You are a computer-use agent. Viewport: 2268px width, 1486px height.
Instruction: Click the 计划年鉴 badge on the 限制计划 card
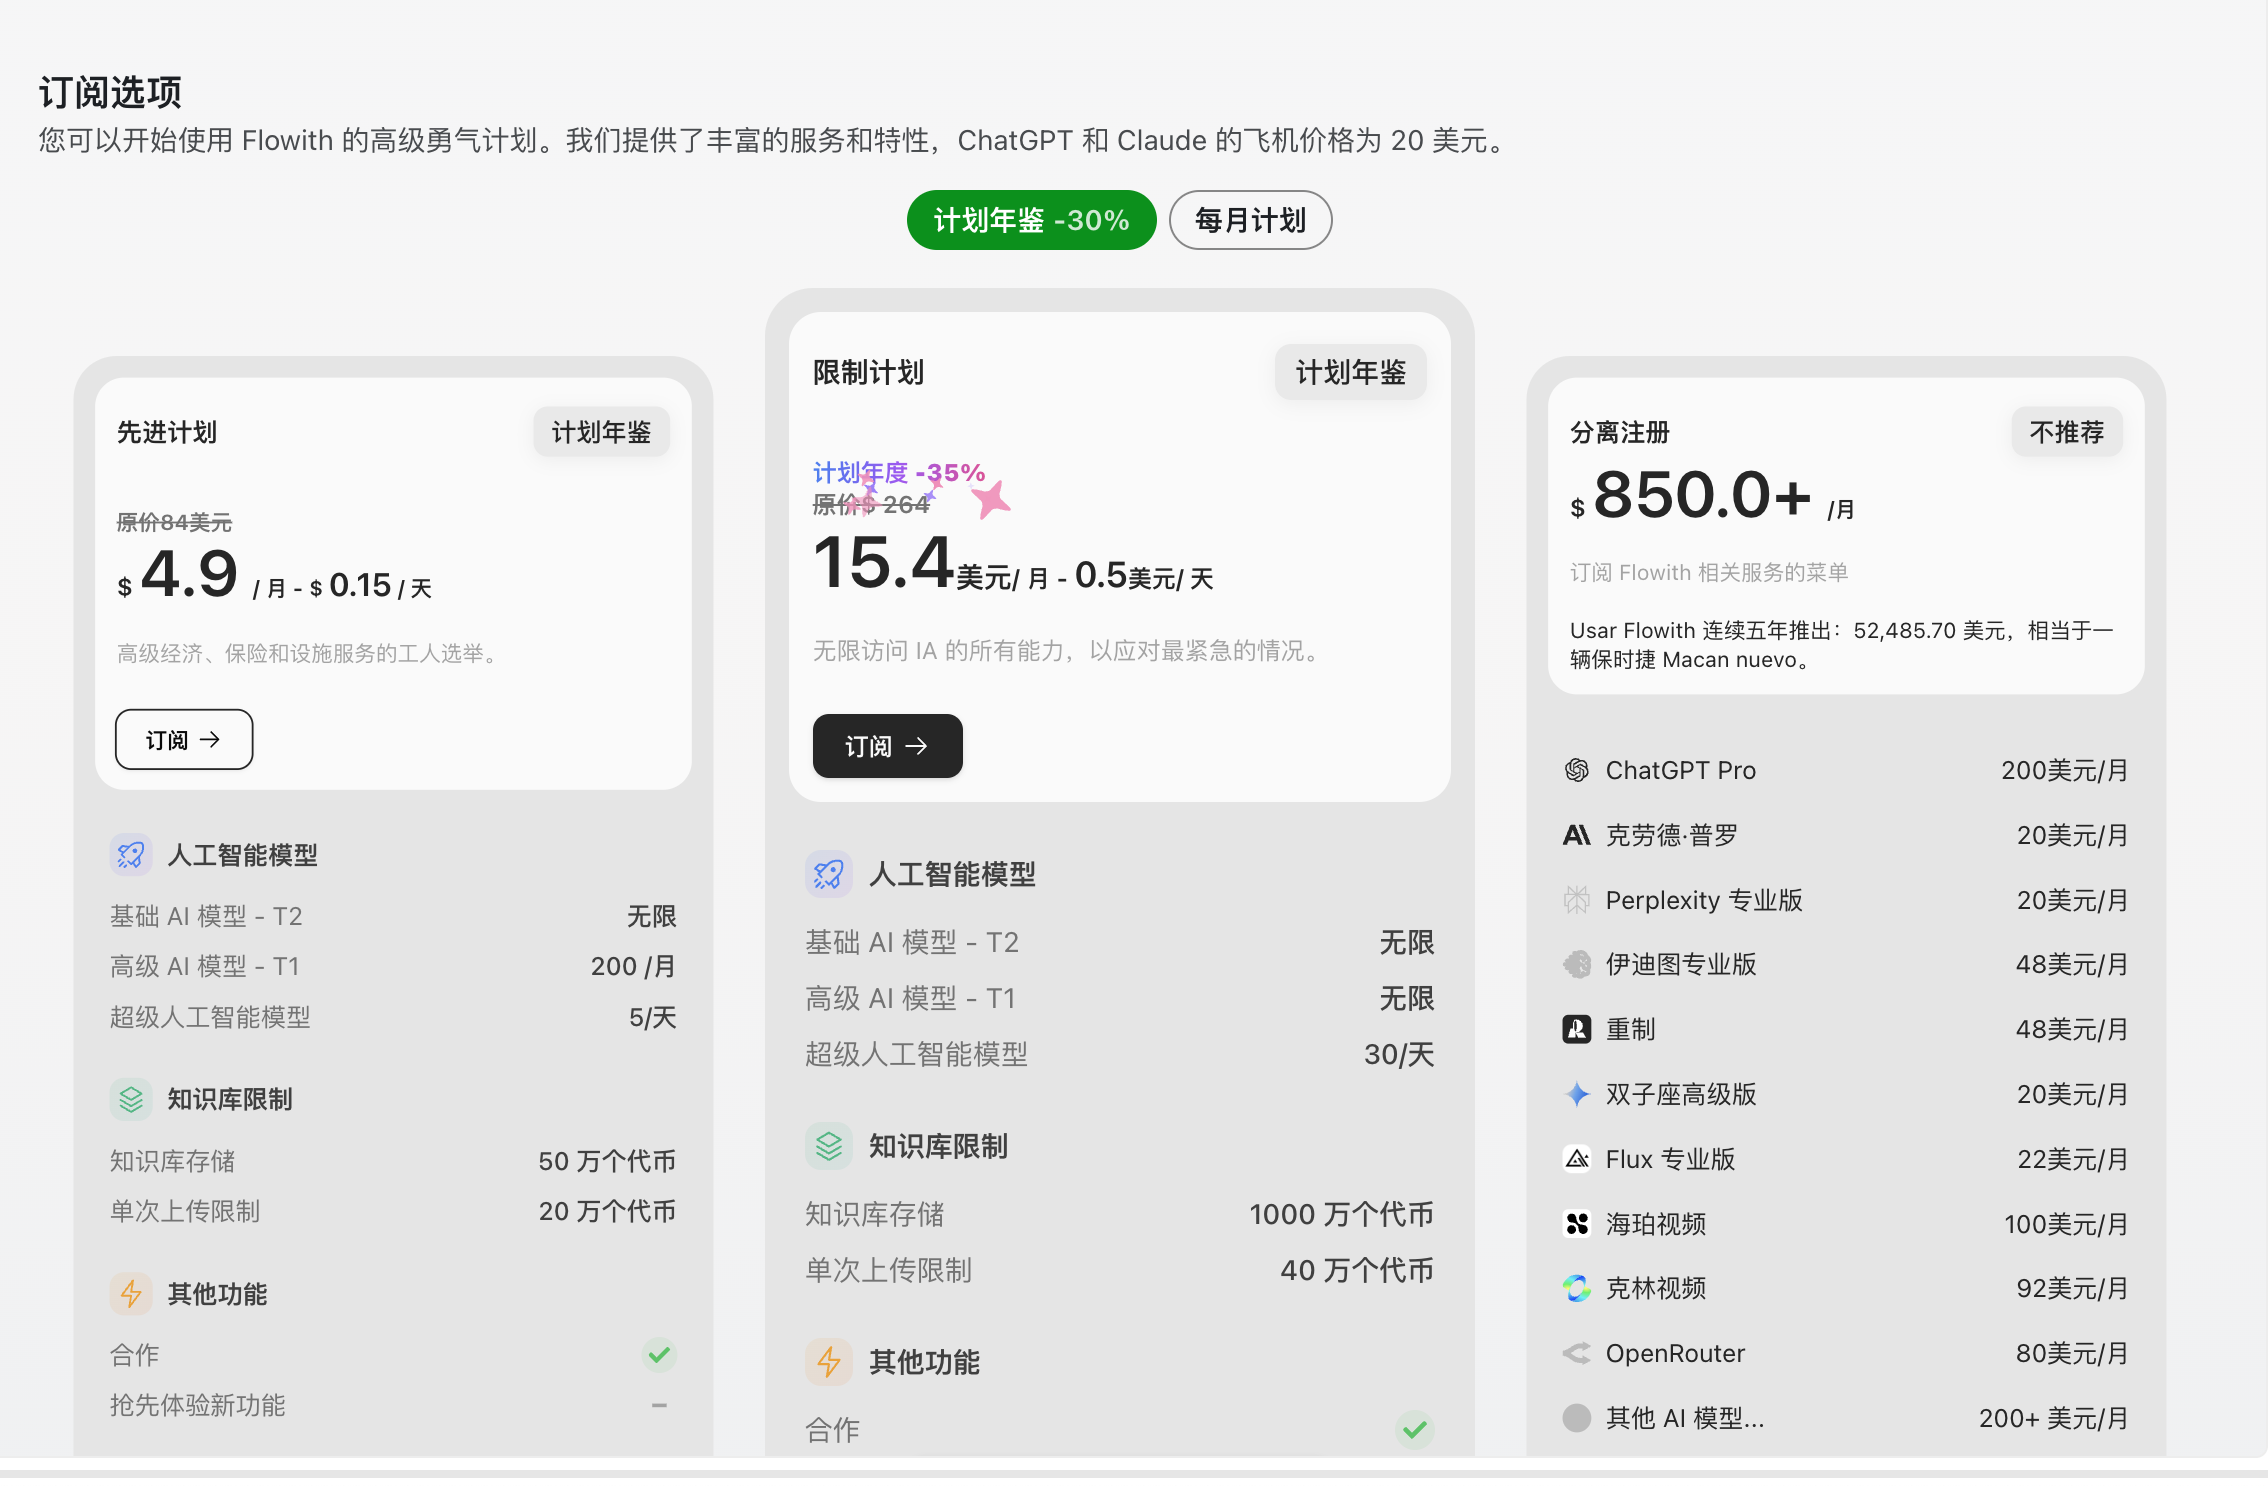tap(1350, 373)
